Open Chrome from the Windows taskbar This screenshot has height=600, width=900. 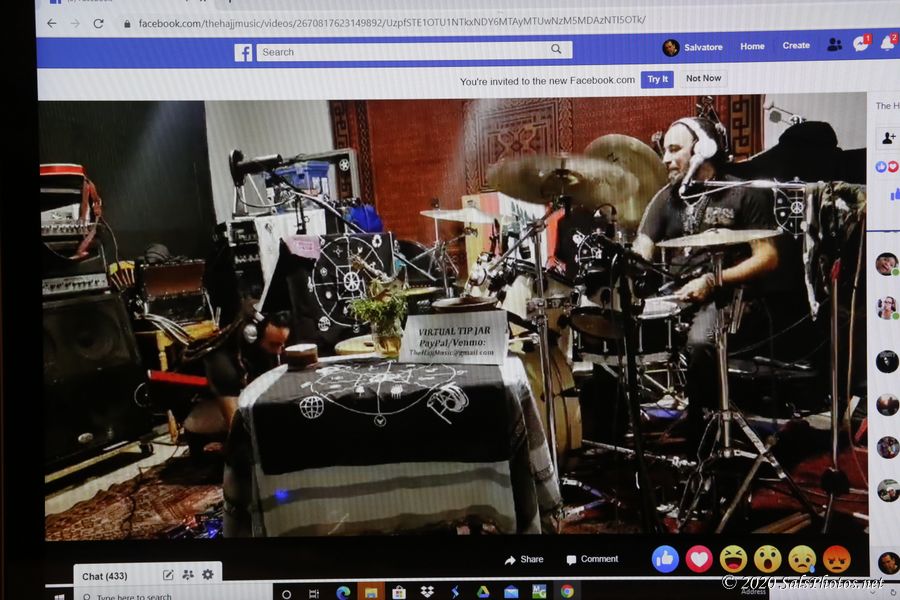567,591
